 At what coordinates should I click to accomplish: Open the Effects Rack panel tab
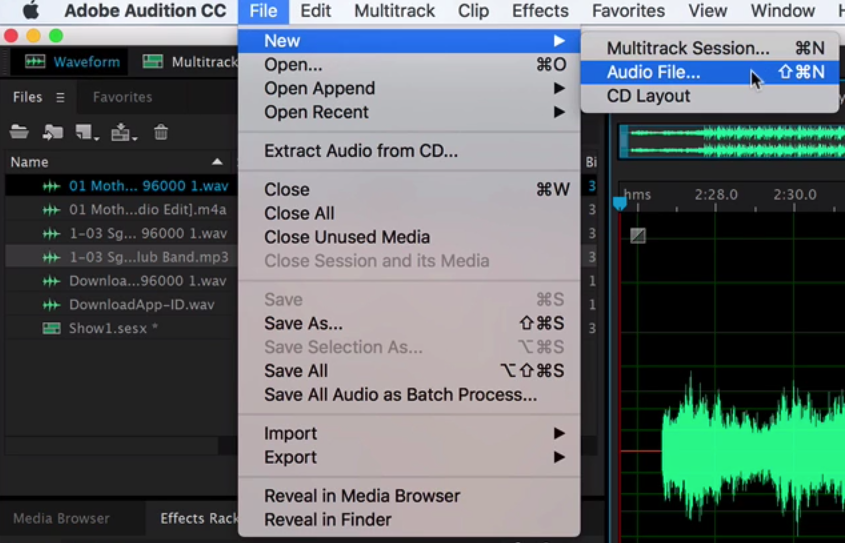(199, 518)
